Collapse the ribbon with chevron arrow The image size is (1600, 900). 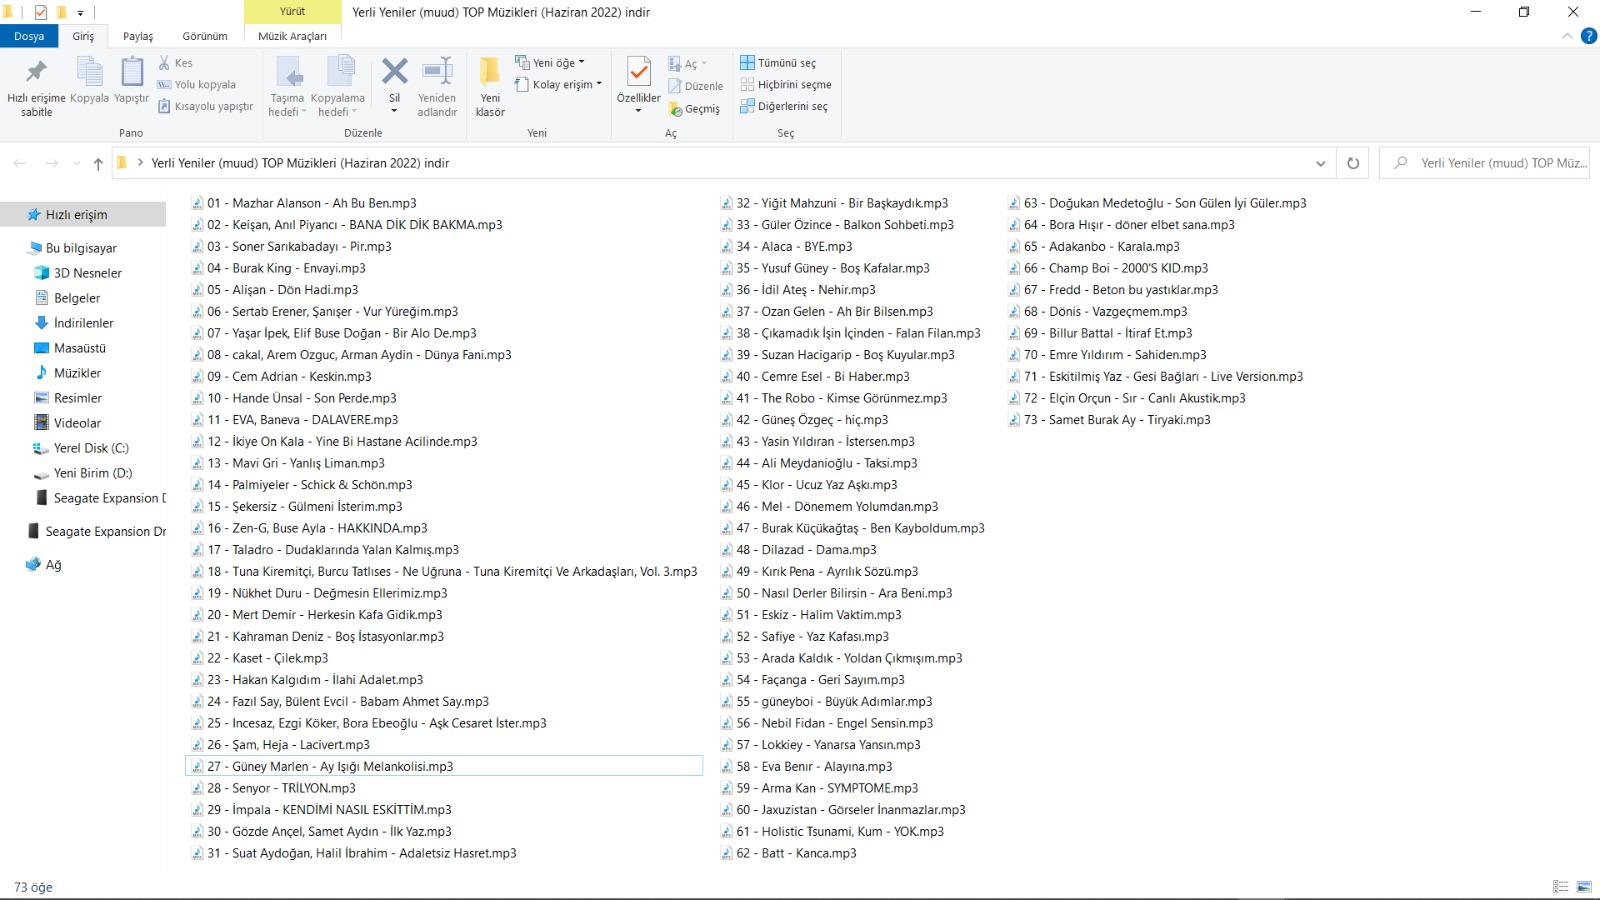point(1567,36)
